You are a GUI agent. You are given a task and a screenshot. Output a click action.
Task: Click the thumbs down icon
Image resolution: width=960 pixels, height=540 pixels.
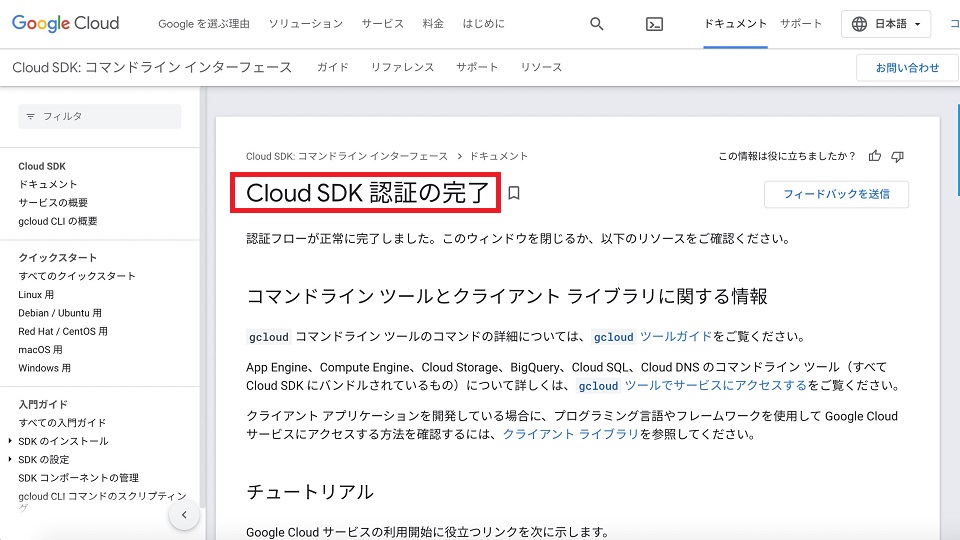point(898,157)
